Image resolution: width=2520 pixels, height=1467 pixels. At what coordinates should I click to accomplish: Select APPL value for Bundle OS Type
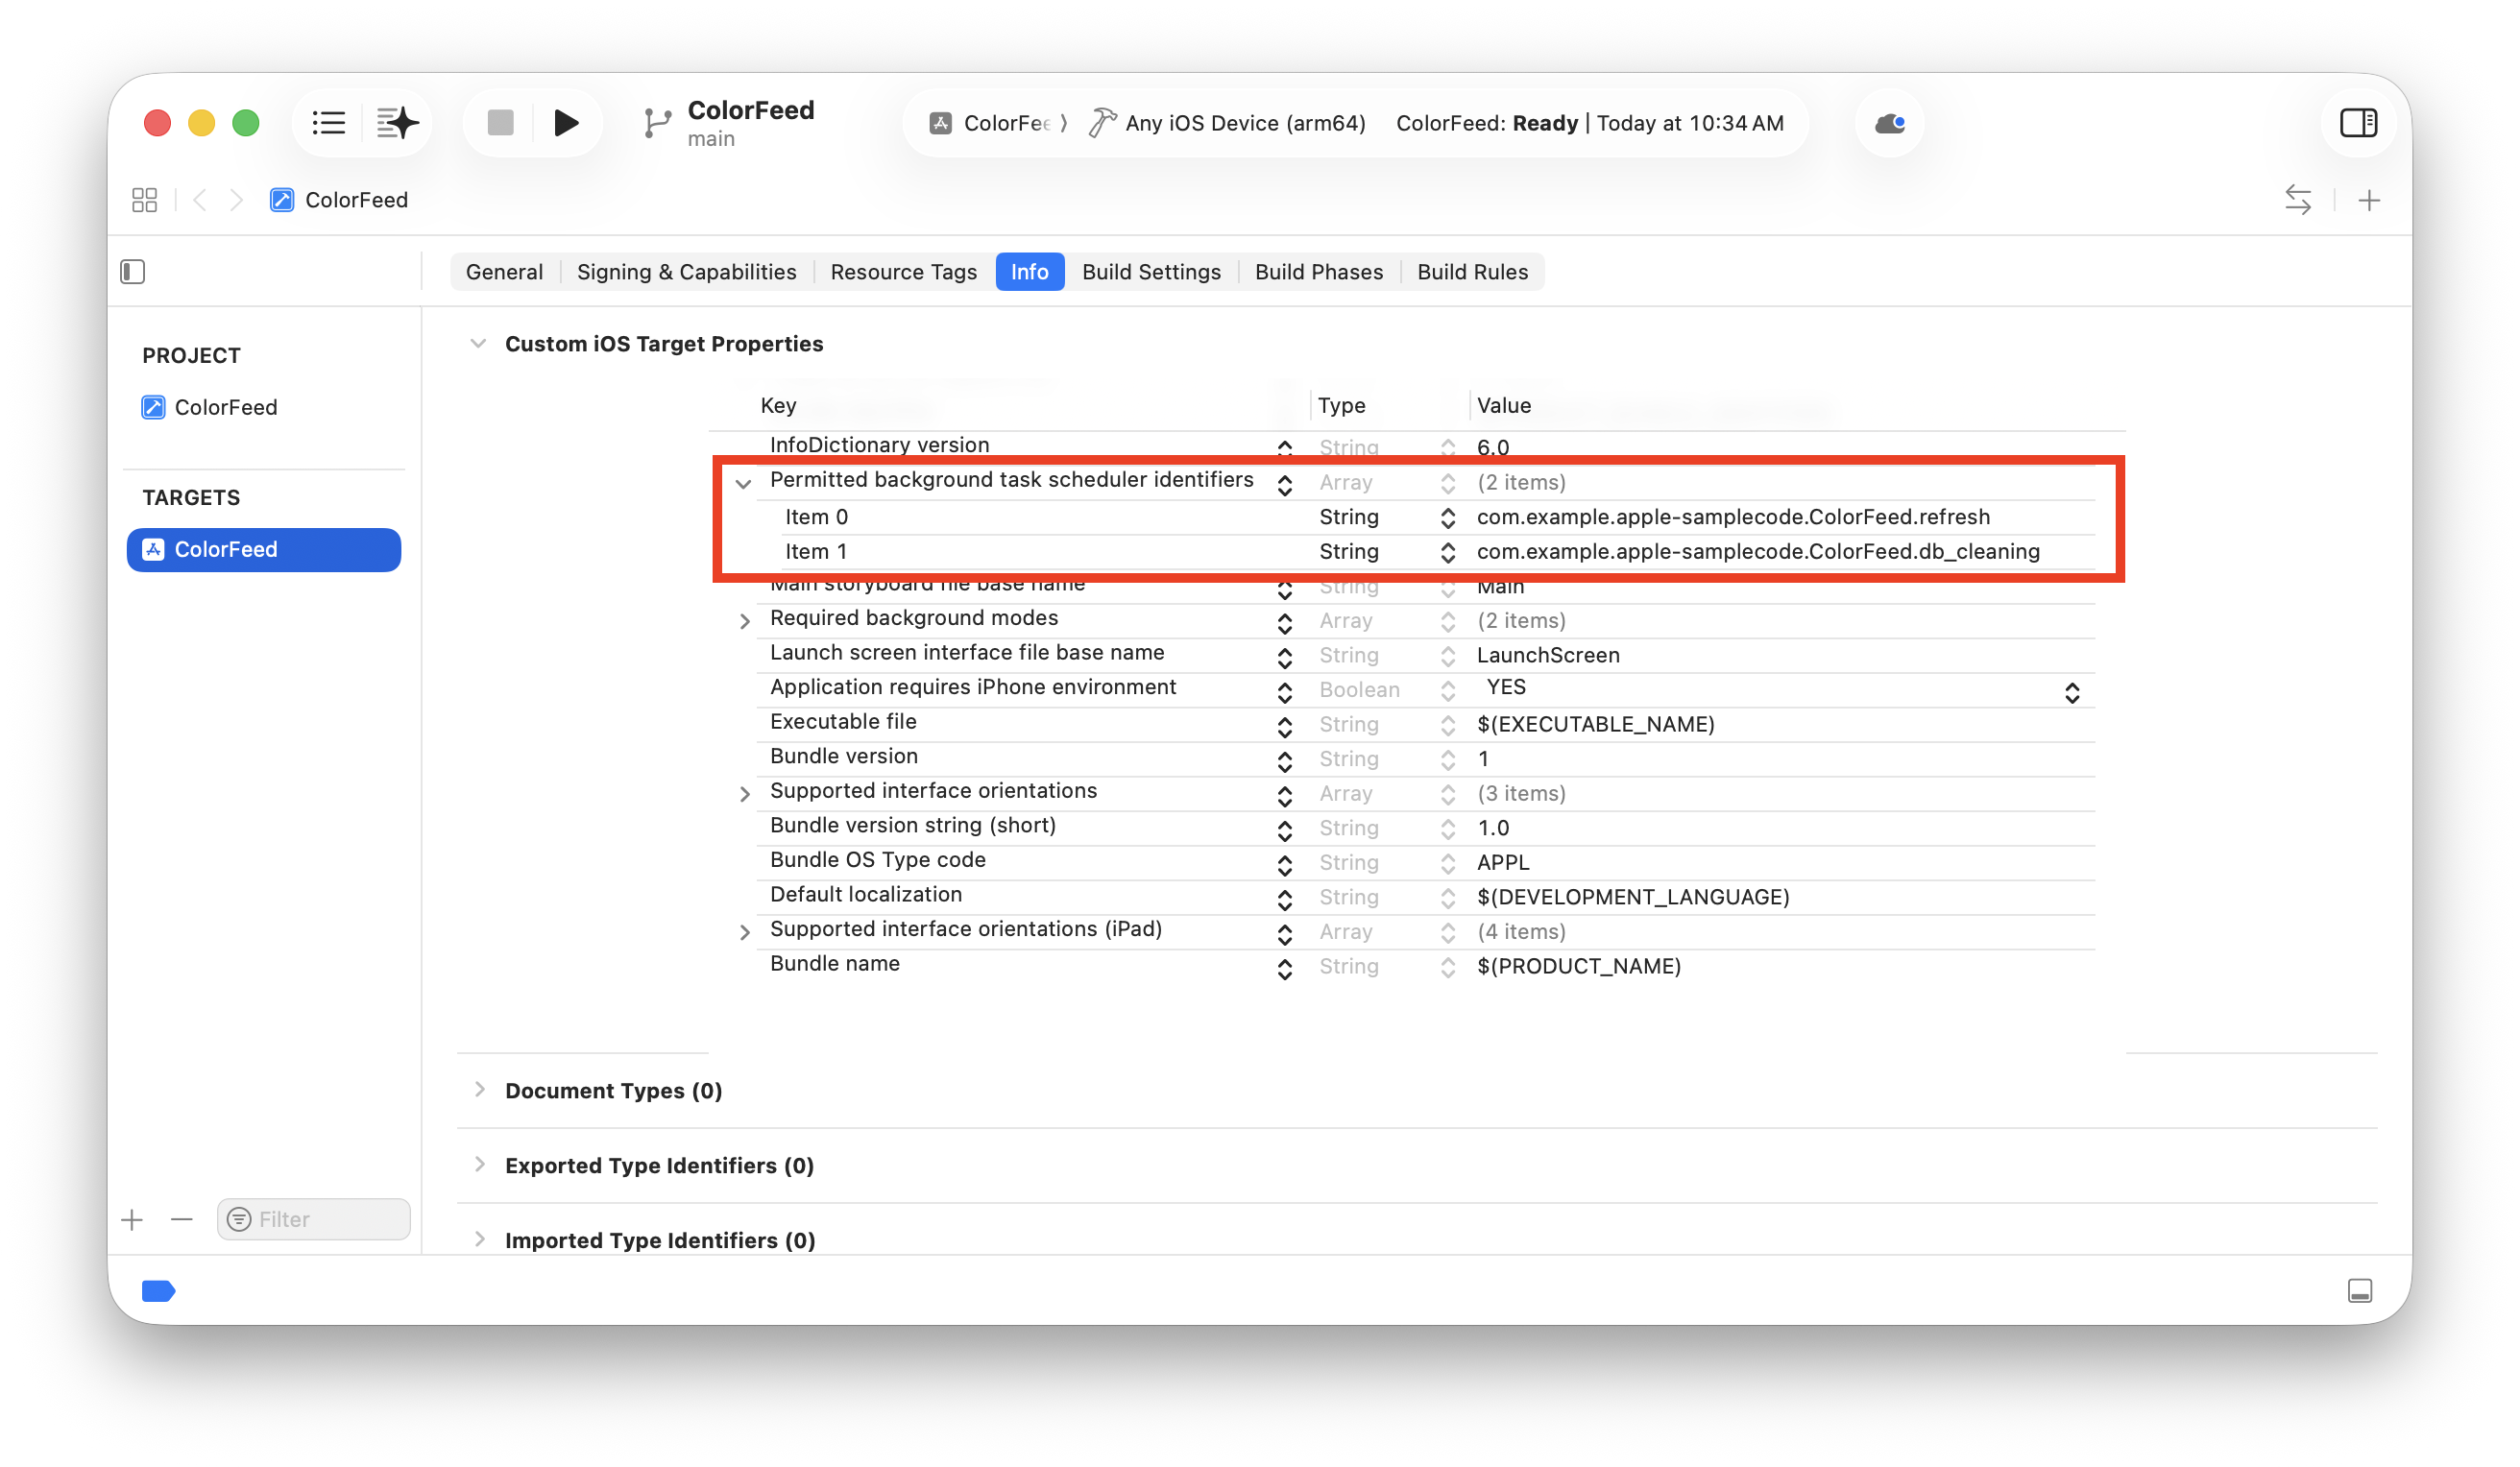1503,862
